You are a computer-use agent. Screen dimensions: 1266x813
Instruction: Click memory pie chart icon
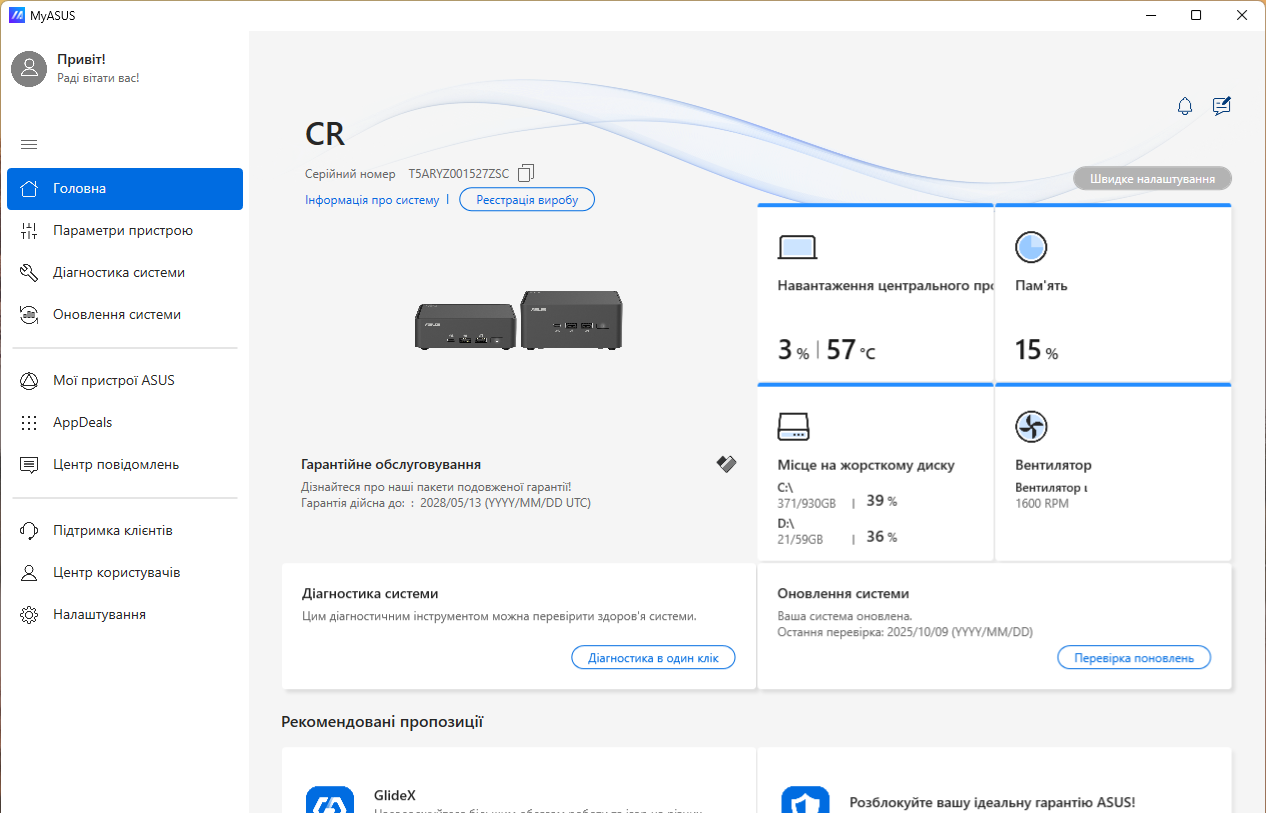(1031, 247)
